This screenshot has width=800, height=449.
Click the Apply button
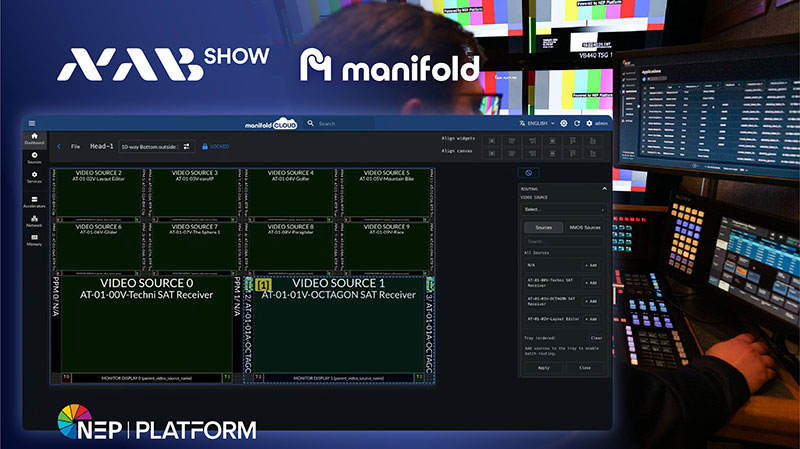click(543, 367)
